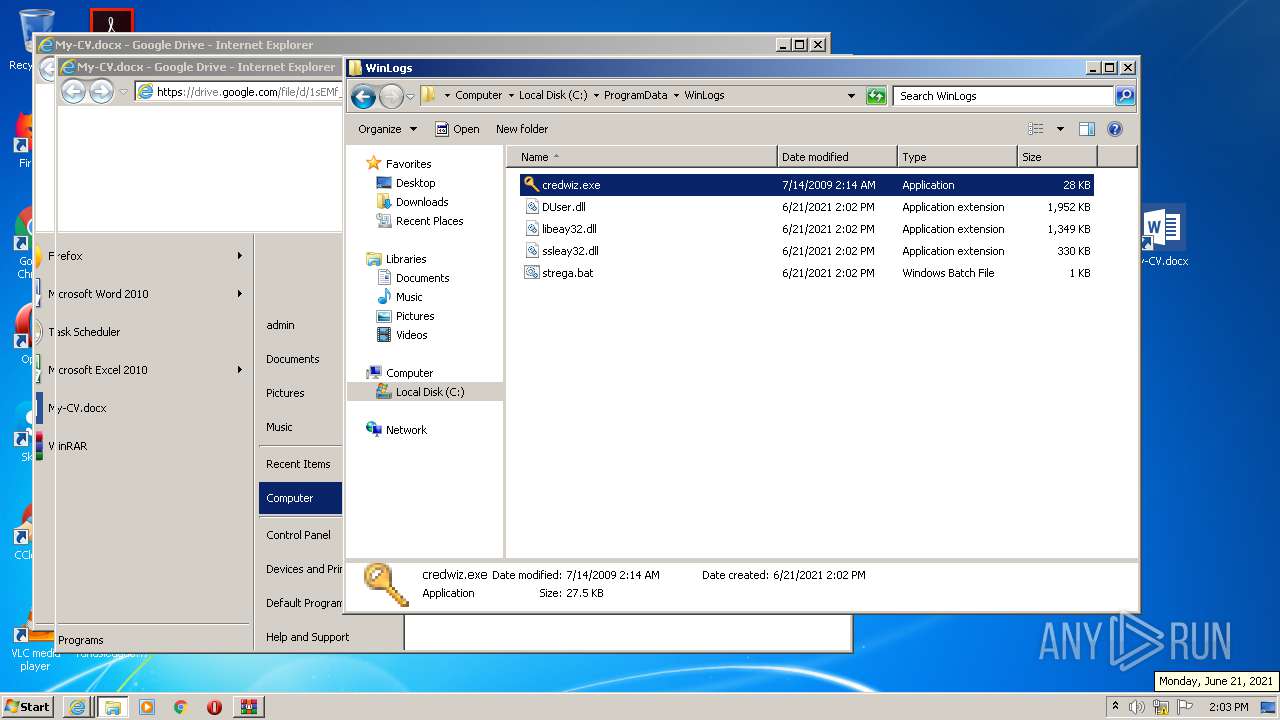The image size is (1280, 720).
Task: Click the search magnifier icon in WinLogs
Action: [1125, 96]
